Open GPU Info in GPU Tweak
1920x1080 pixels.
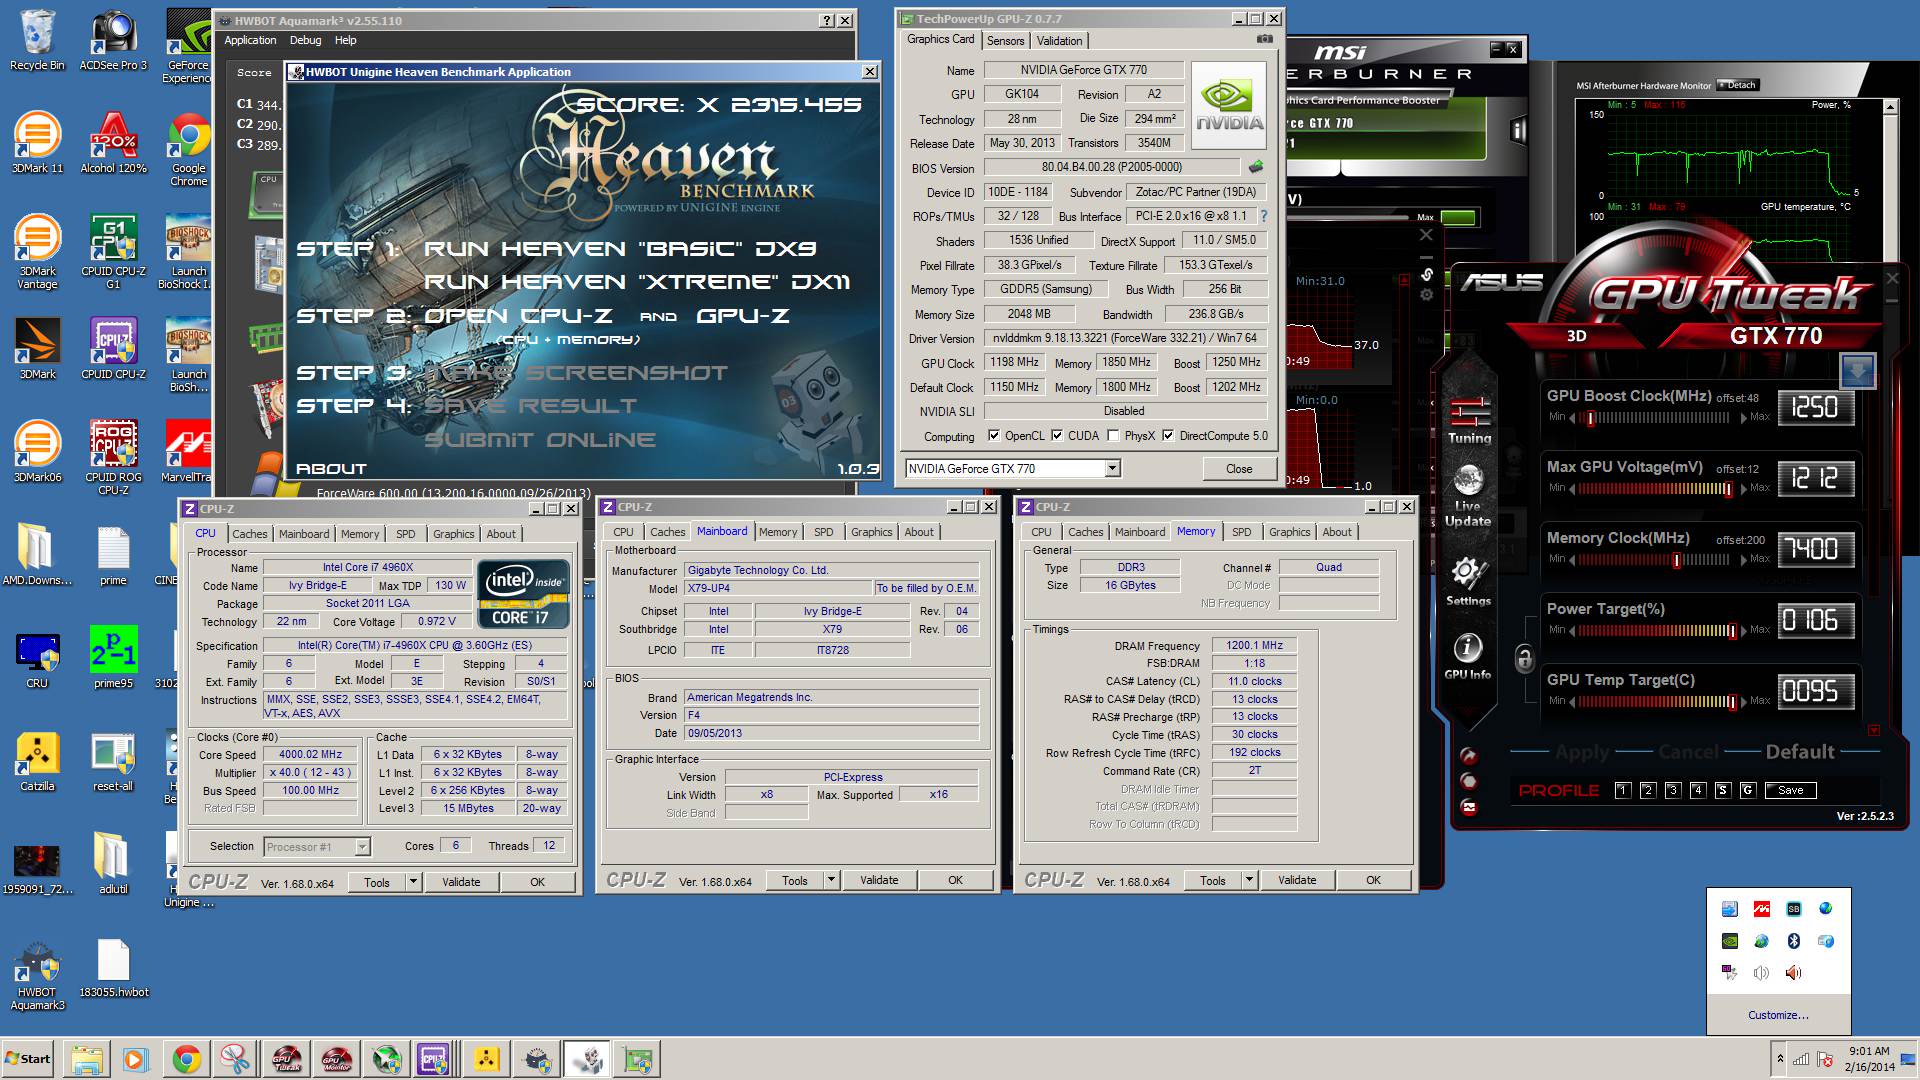point(1467,656)
